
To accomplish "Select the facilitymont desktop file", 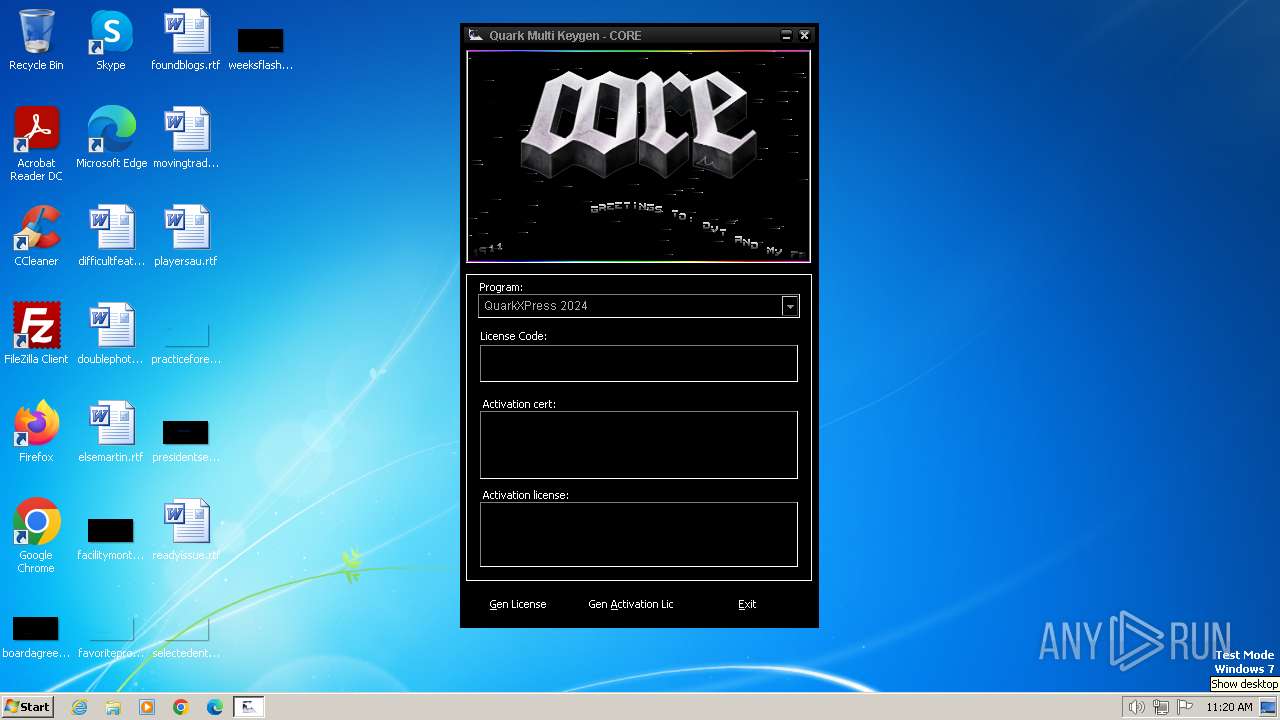I will [x=111, y=539].
